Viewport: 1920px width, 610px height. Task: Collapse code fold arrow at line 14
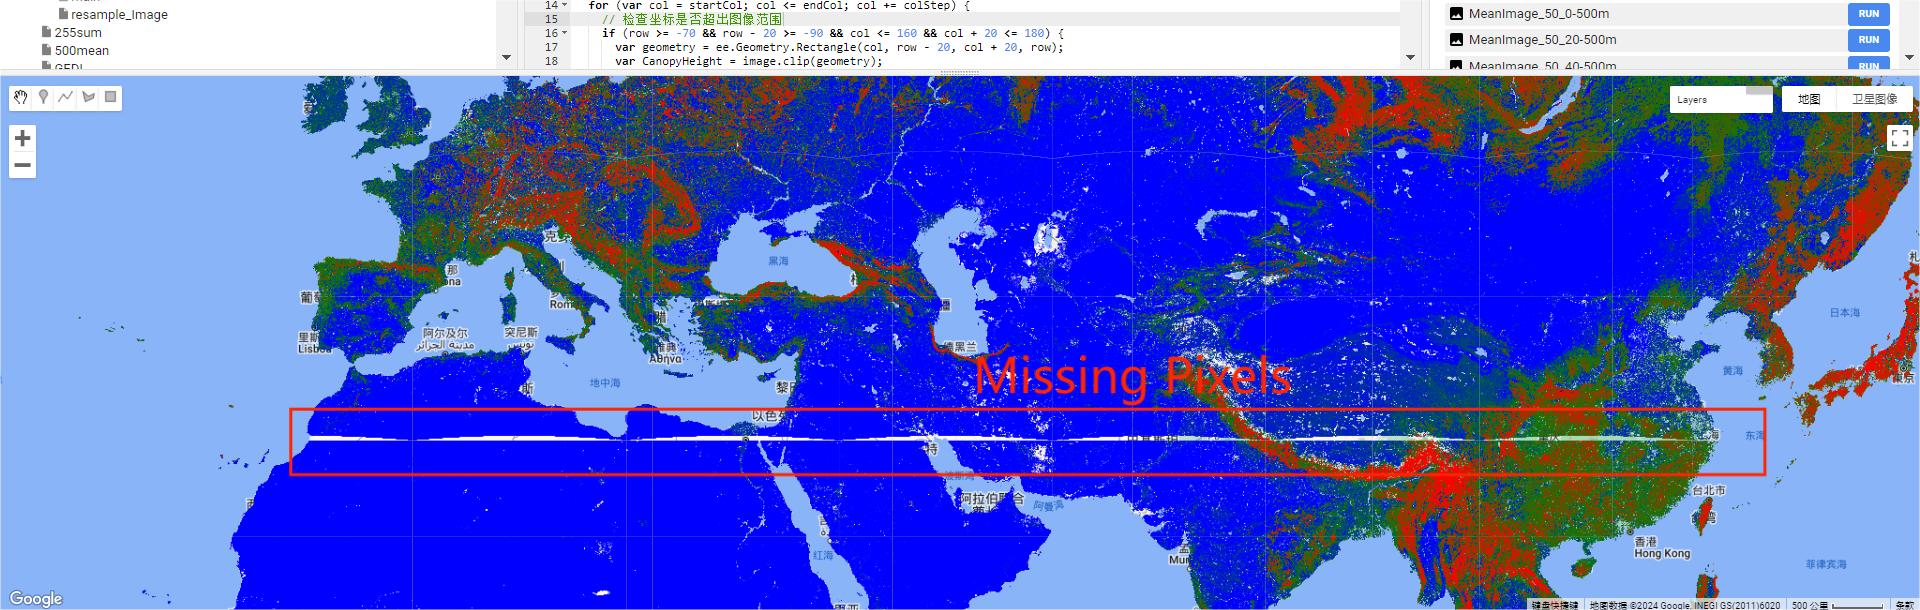[565, 5]
